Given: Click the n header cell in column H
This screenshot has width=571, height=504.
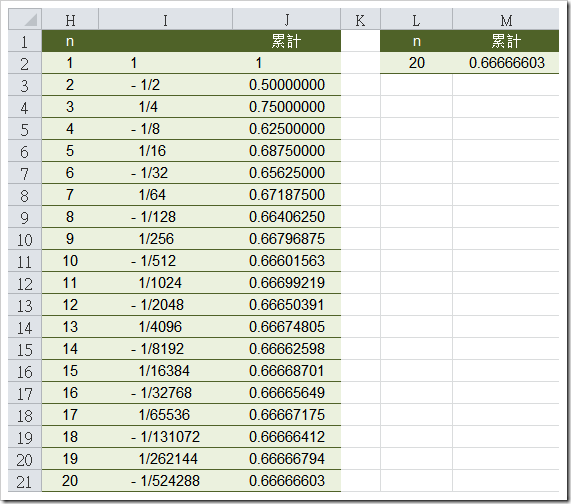Looking at the screenshot, I should [x=70, y=41].
